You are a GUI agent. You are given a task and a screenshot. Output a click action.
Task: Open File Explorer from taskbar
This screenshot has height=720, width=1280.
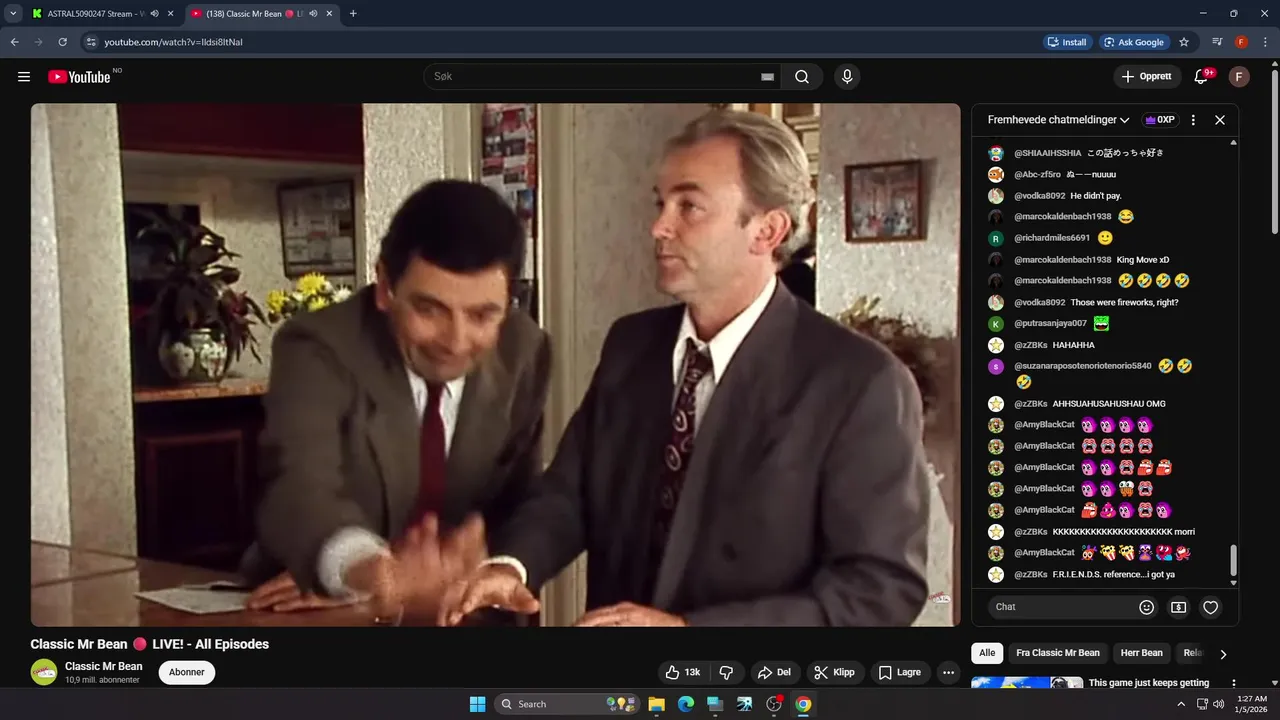(657, 704)
